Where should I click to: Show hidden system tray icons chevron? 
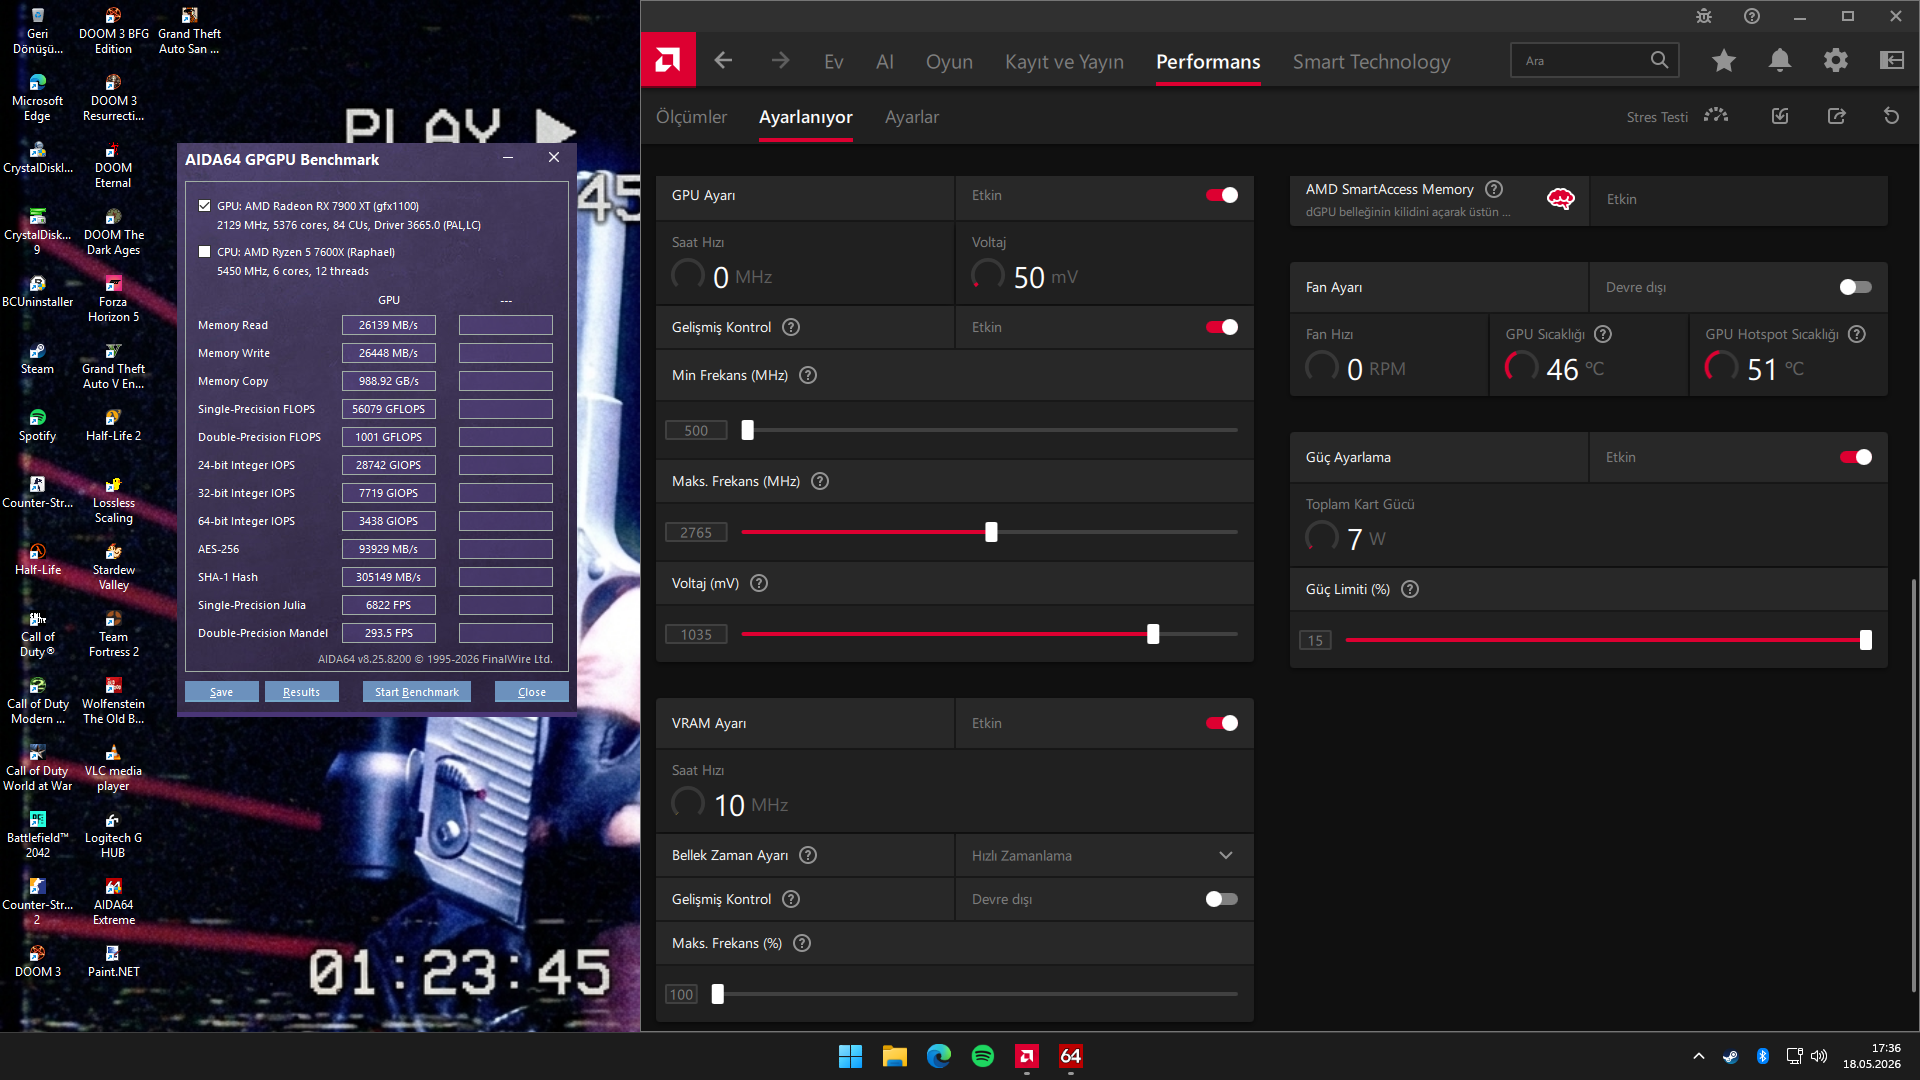point(1699,1056)
